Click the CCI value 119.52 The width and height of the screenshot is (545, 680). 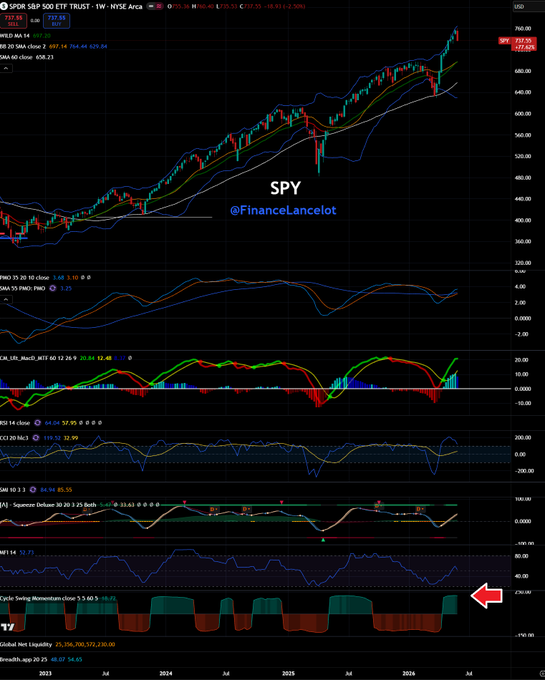tap(52, 438)
